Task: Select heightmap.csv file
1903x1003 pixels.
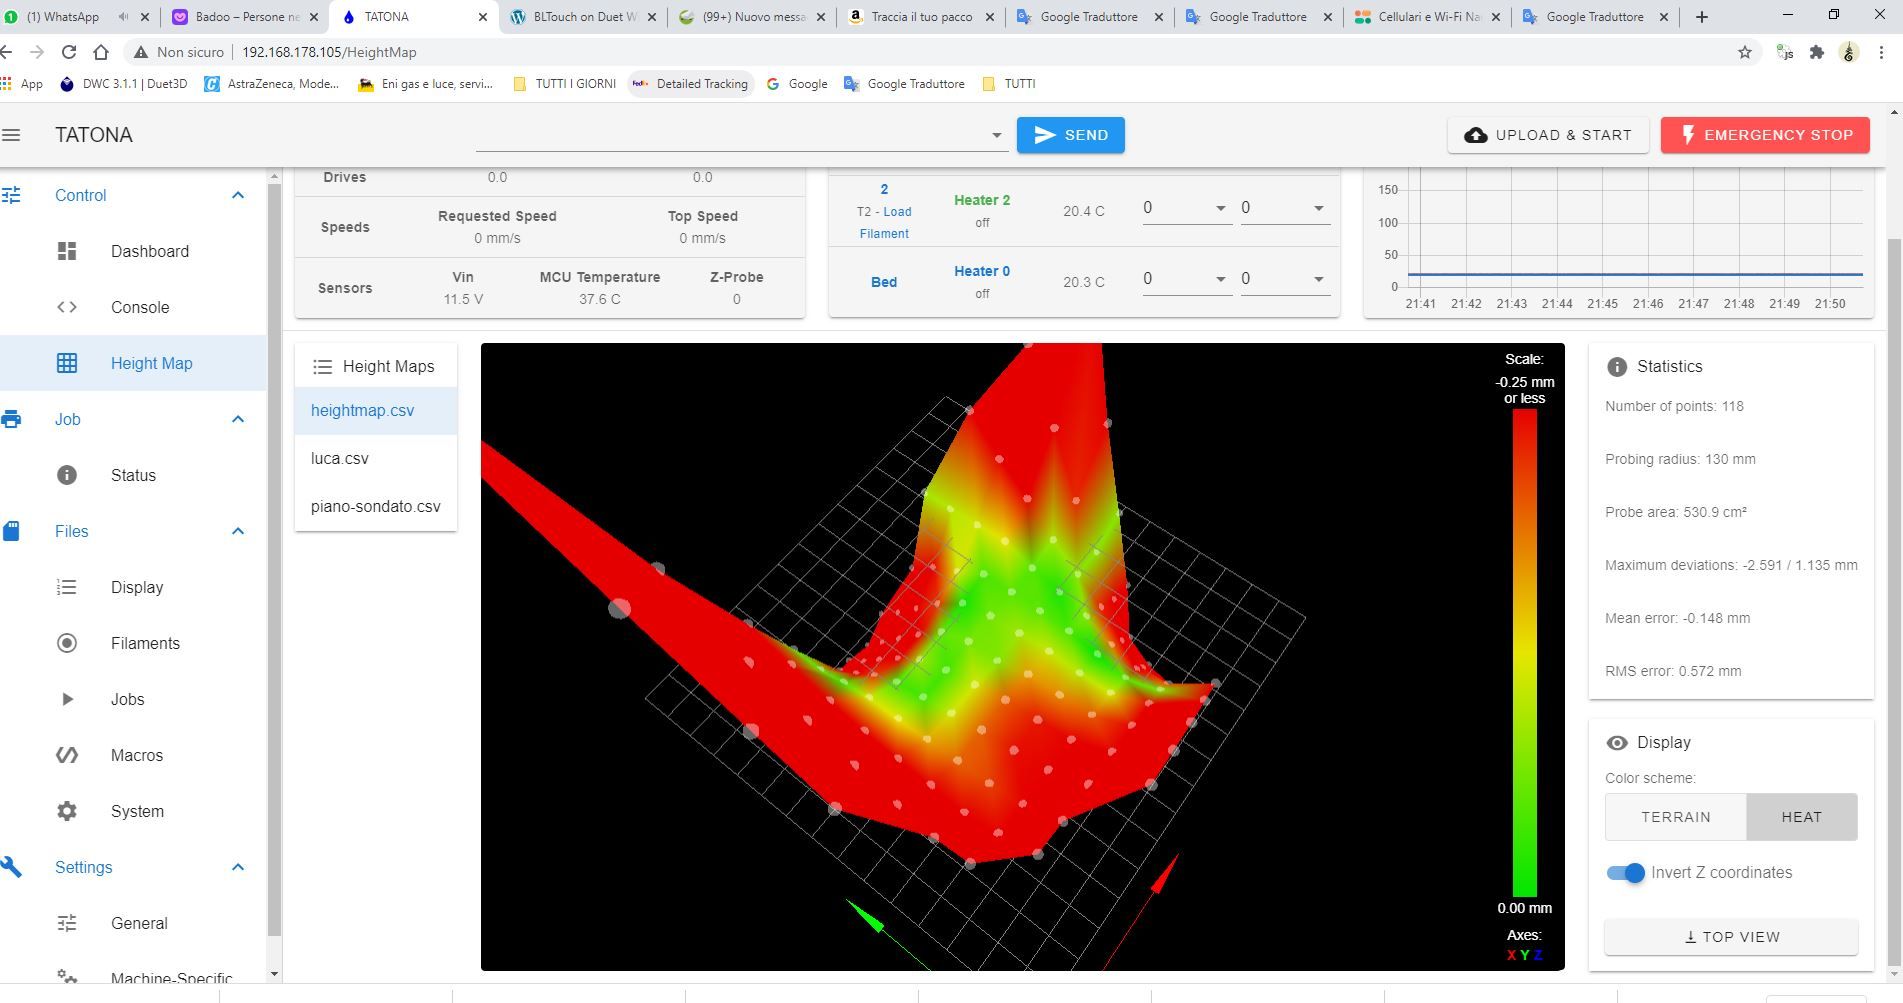Action: (x=376, y=411)
